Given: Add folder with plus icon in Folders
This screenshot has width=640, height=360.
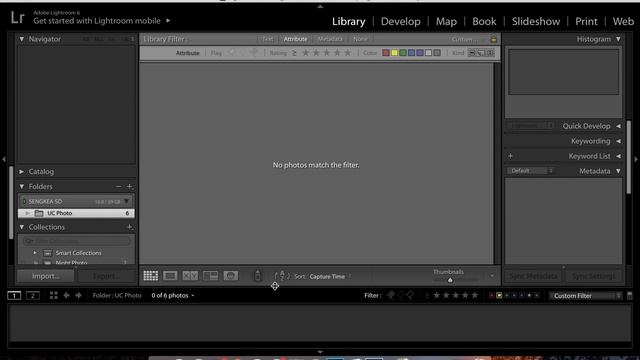Looking at the screenshot, I should (129, 187).
